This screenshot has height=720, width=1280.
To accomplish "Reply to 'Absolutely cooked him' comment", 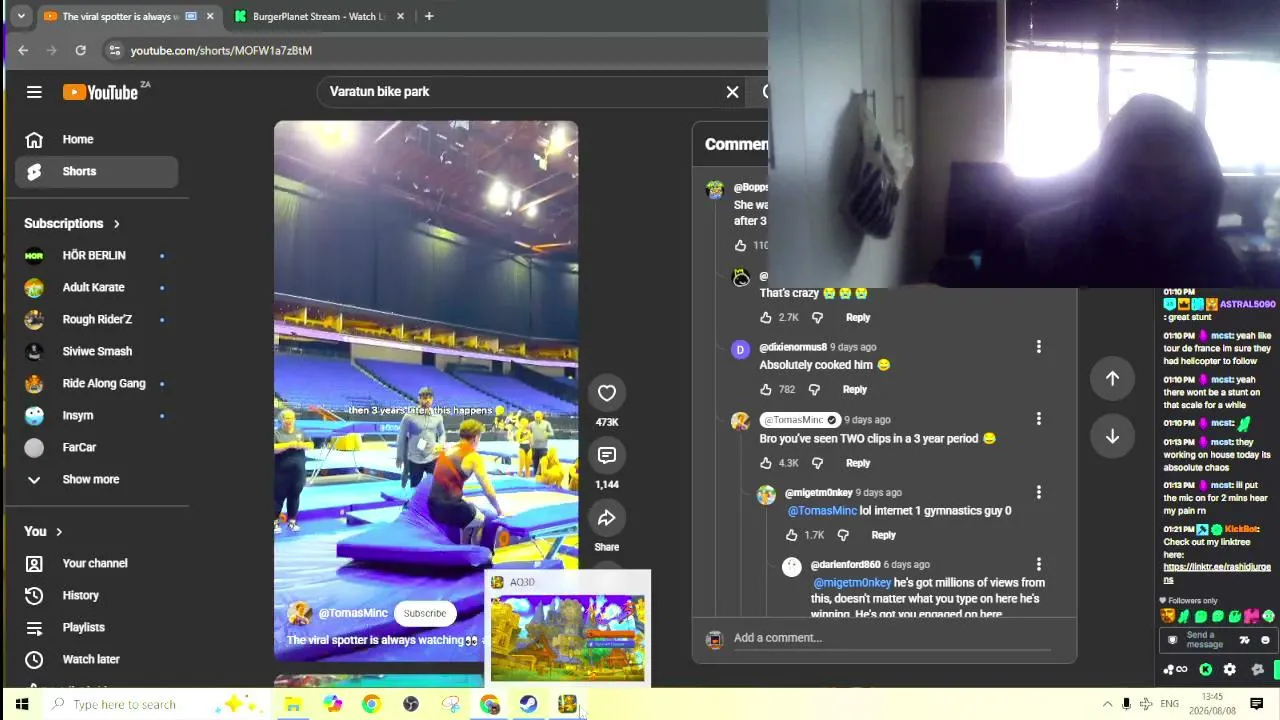I will [854, 389].
